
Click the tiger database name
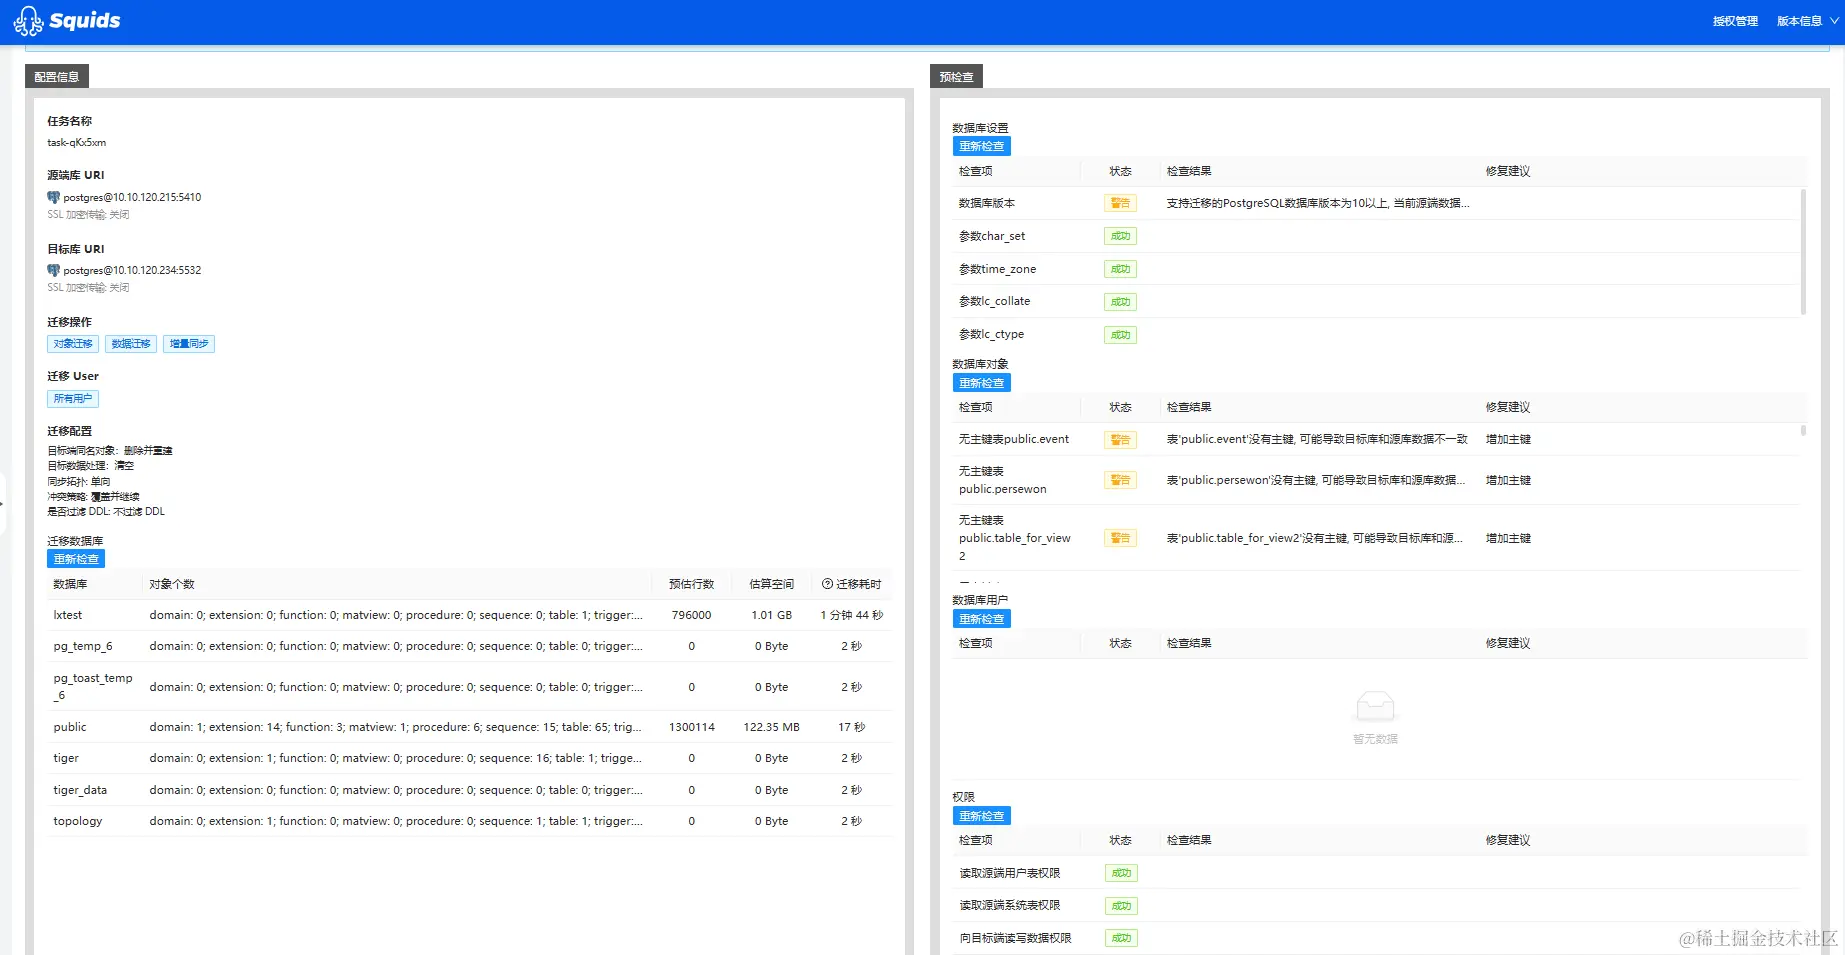66,758
